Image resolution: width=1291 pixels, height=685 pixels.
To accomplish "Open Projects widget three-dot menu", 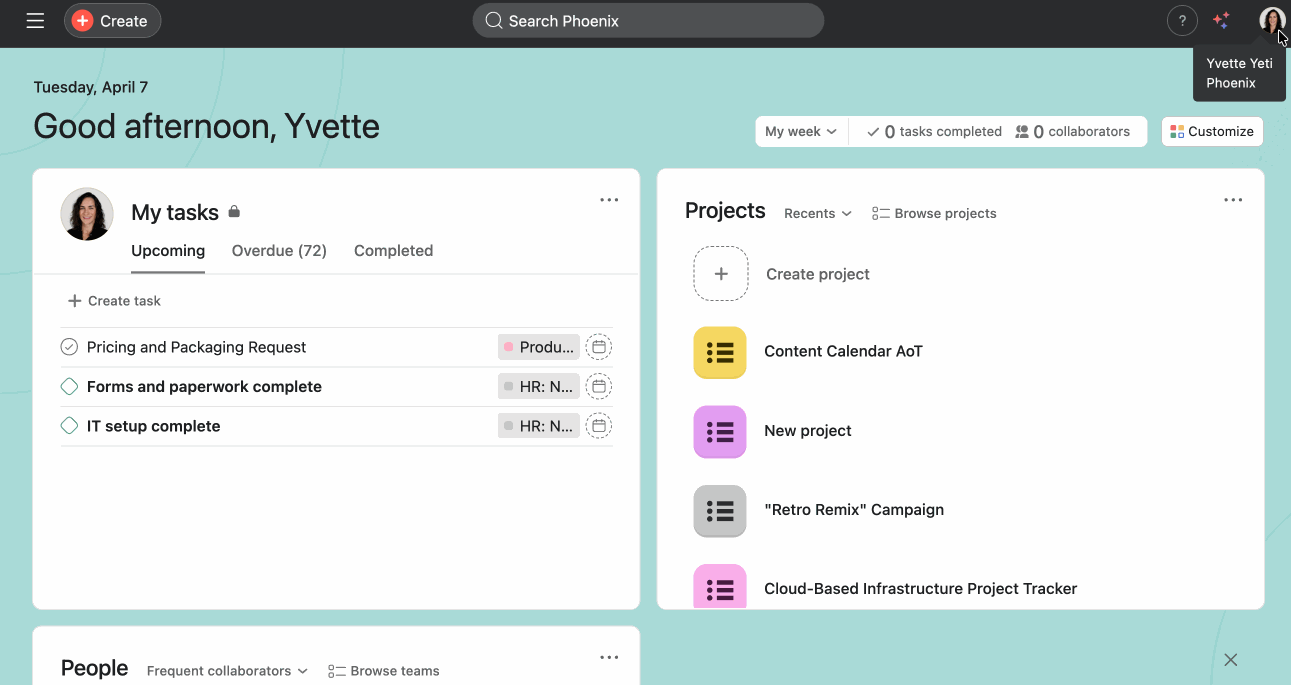I will (1233, 200).
